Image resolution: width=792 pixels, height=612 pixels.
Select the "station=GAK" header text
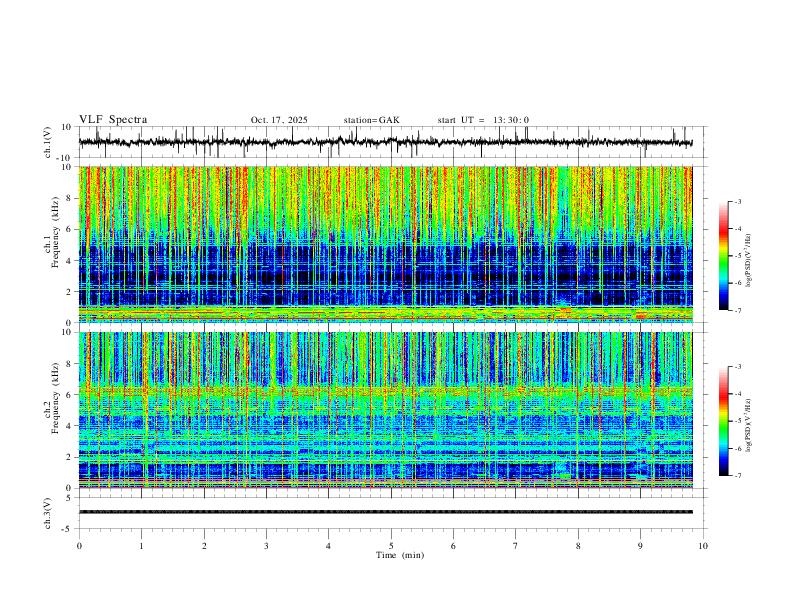pos(371,120)
